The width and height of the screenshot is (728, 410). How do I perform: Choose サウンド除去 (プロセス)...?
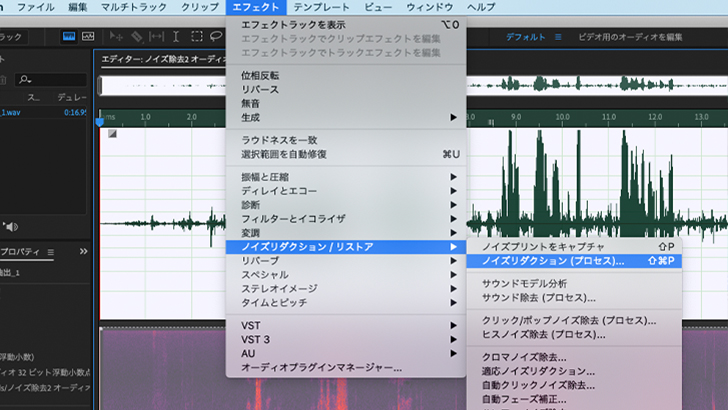[574, 297]
